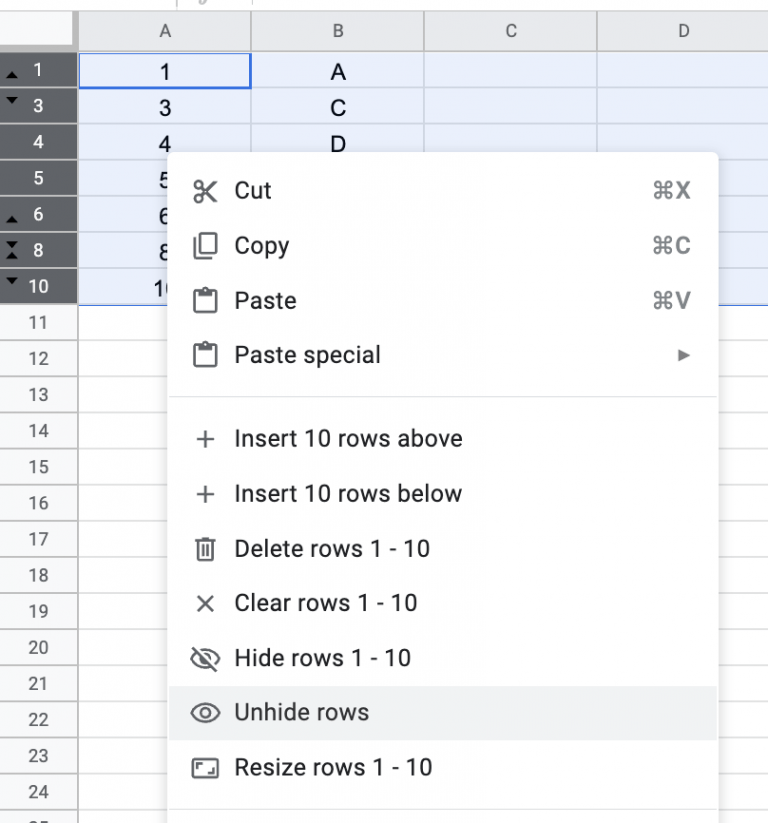
Task: Click the resize icon beside Resize rows
Action: click(x=205, y=768)
